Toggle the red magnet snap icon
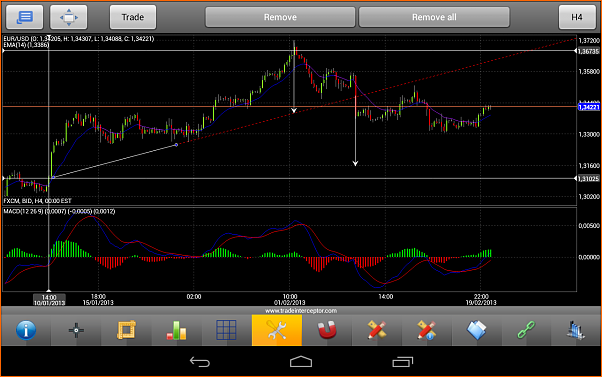The width and height of the screenshot is (602, 377). click(327, 330)
